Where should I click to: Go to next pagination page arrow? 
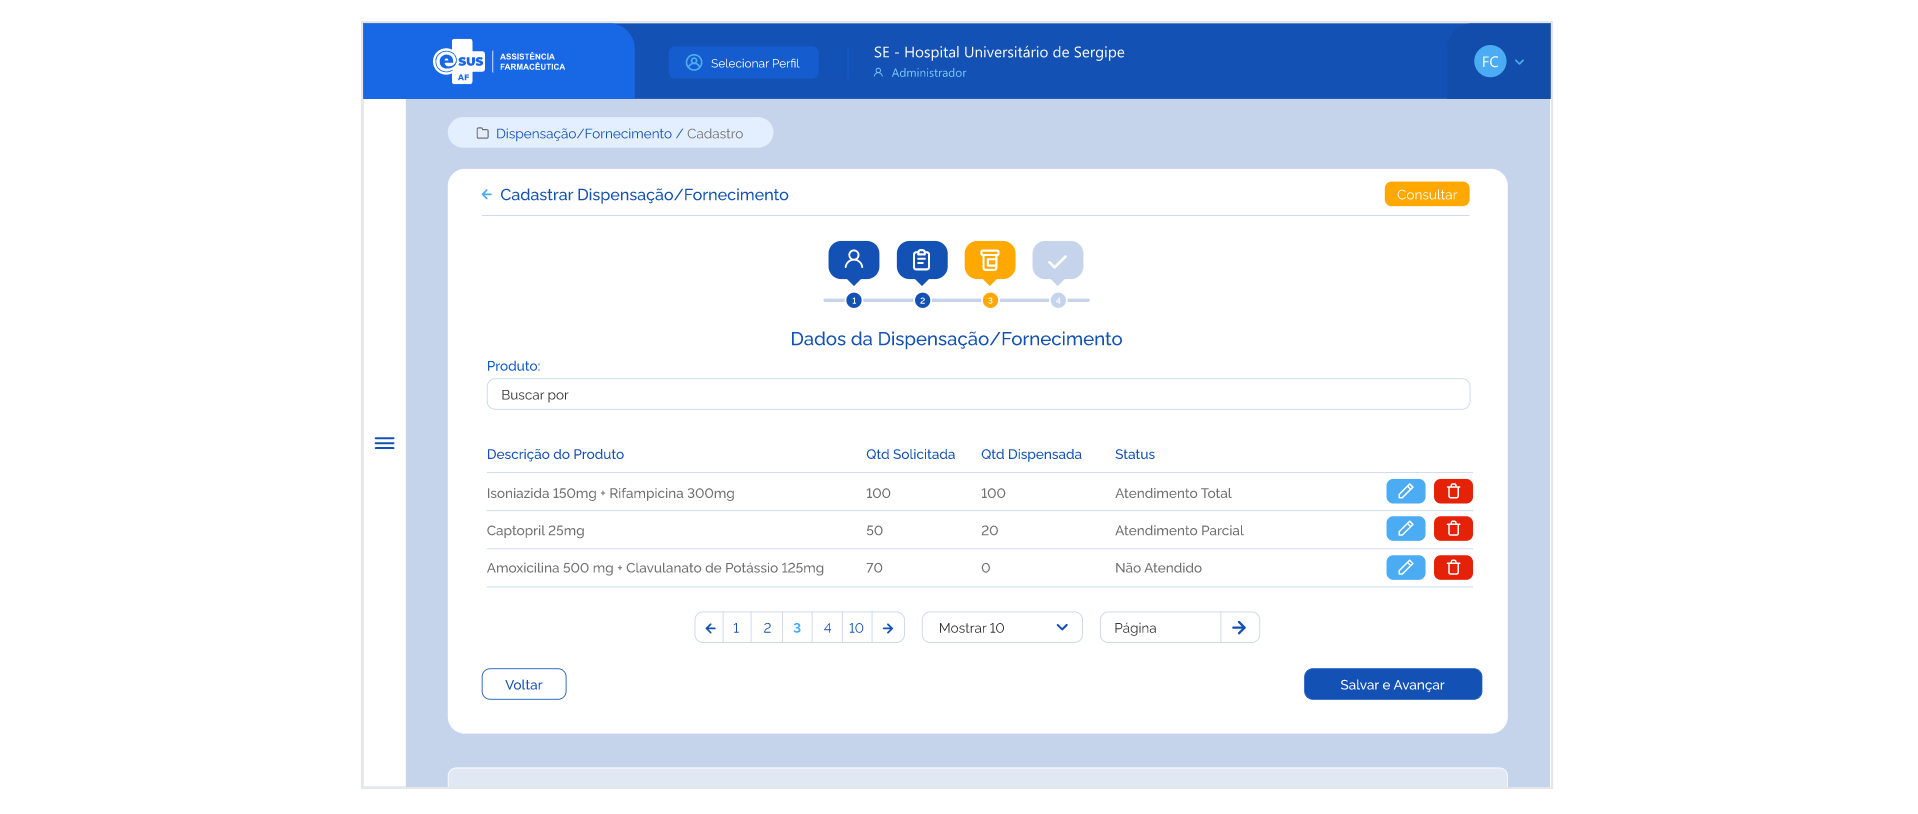point(888,628)
